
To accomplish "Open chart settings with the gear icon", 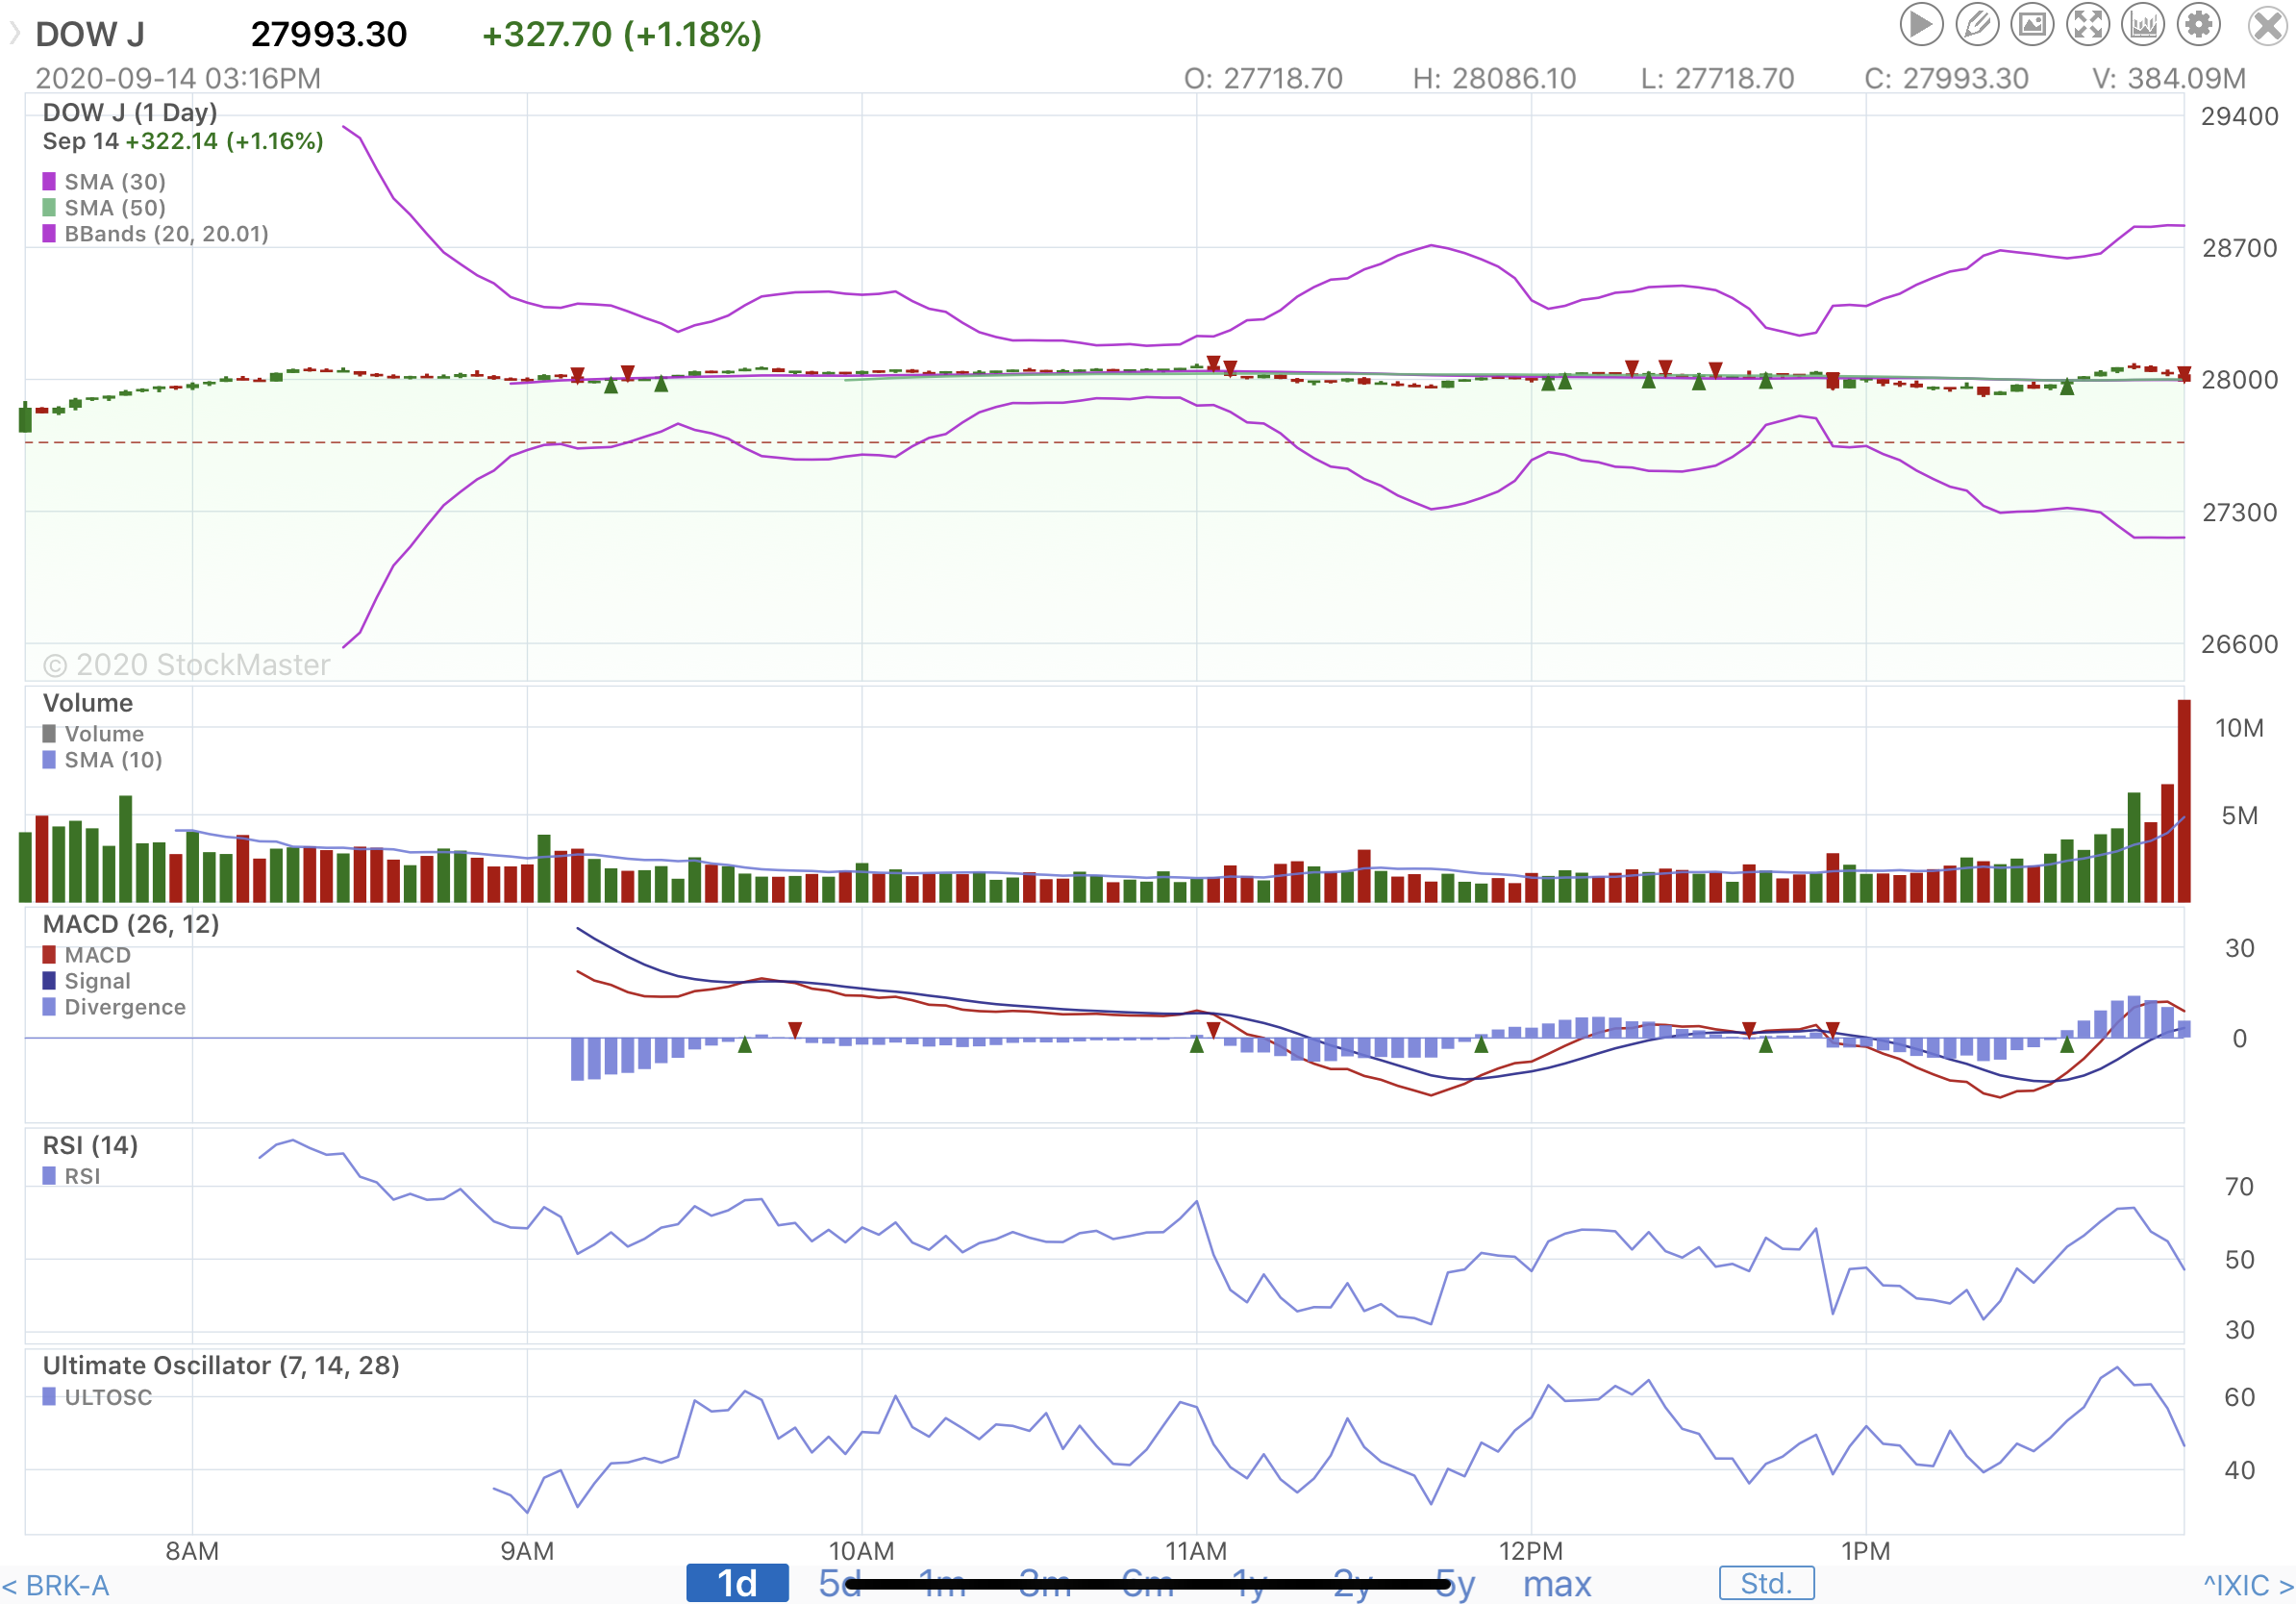I will [x=2198, y=25].
